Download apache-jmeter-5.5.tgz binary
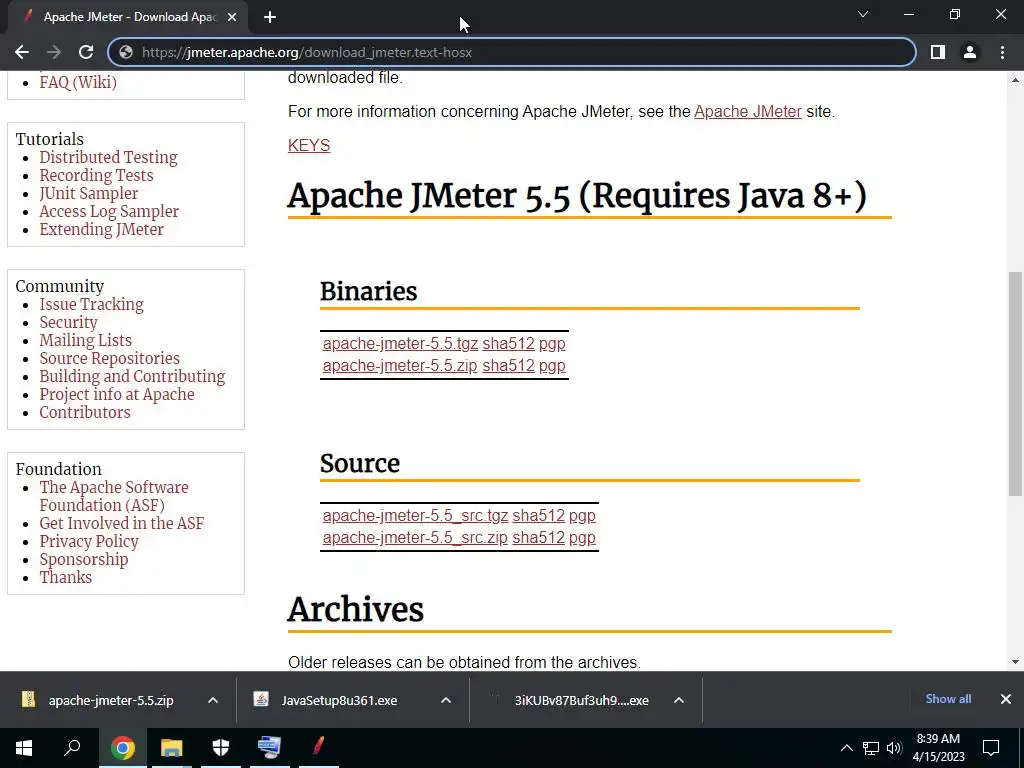This screenshot has width=1024, height=768. [x=400, y=344]
